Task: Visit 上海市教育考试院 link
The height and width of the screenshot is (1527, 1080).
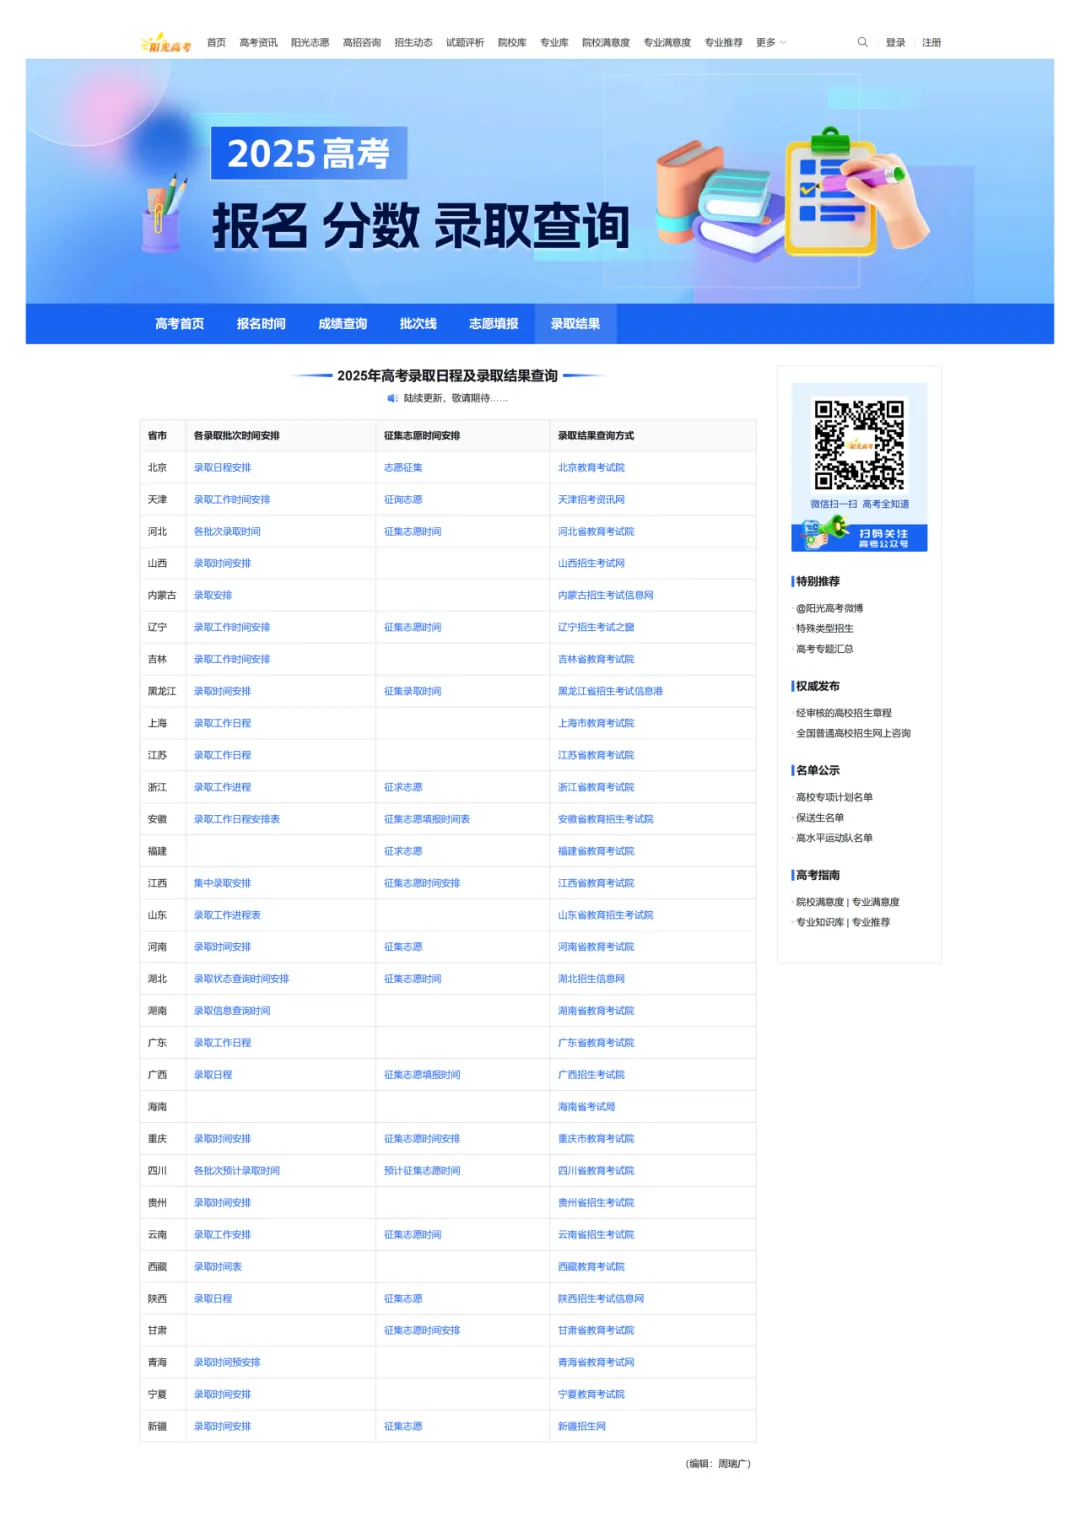Action: click(x=596, y=724)
